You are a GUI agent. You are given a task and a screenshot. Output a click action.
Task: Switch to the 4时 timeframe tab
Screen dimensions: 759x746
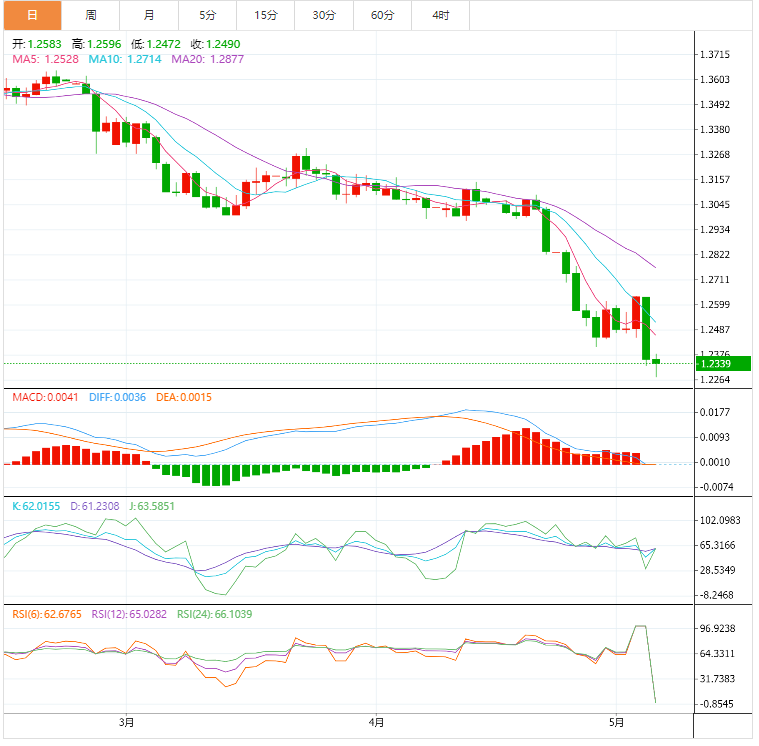440,15
